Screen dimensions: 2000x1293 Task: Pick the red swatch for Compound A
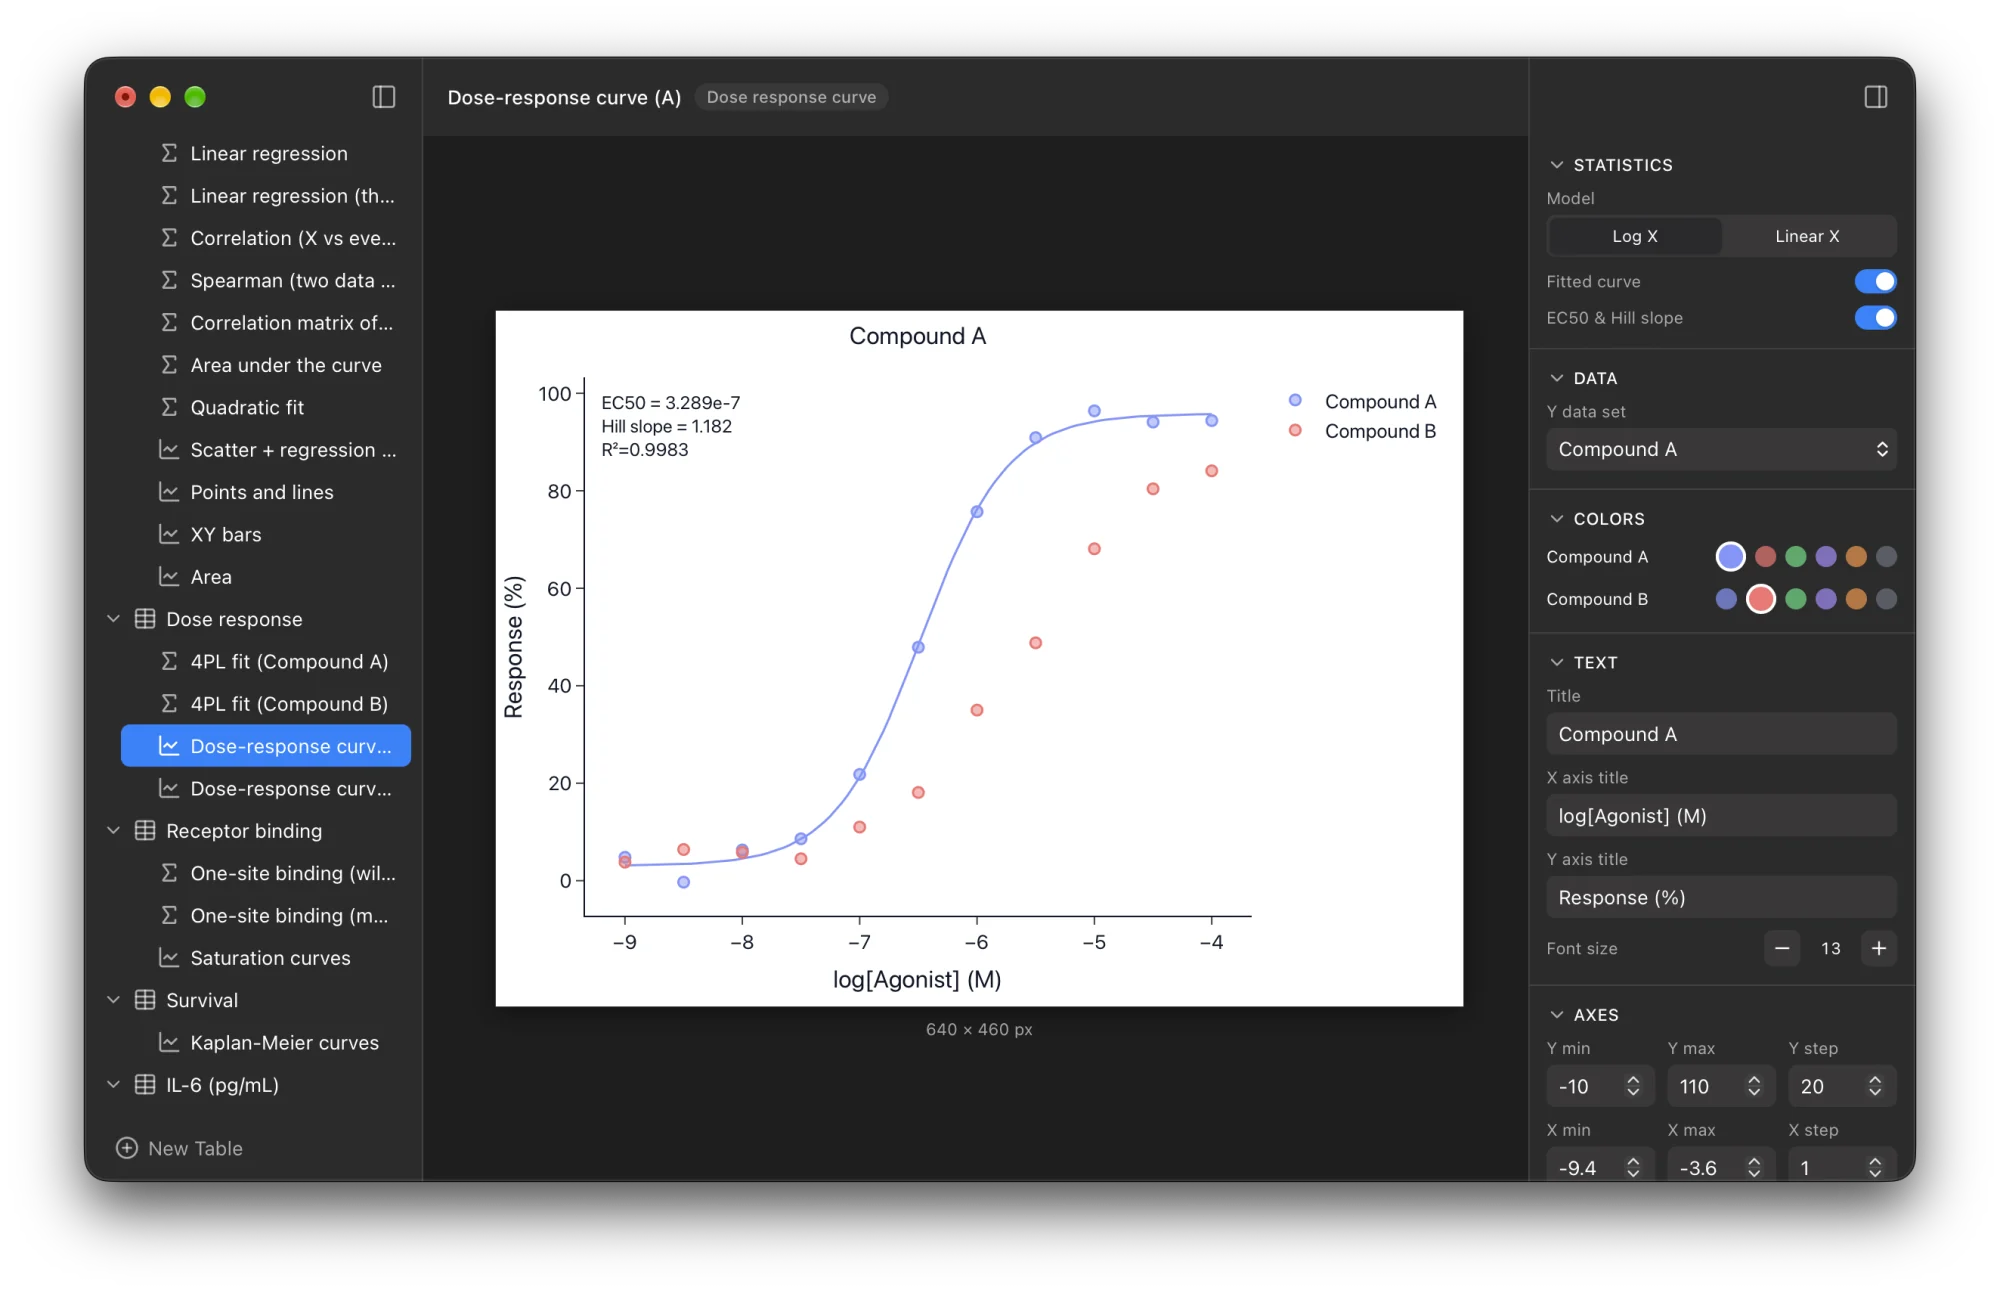[1766, 556]
